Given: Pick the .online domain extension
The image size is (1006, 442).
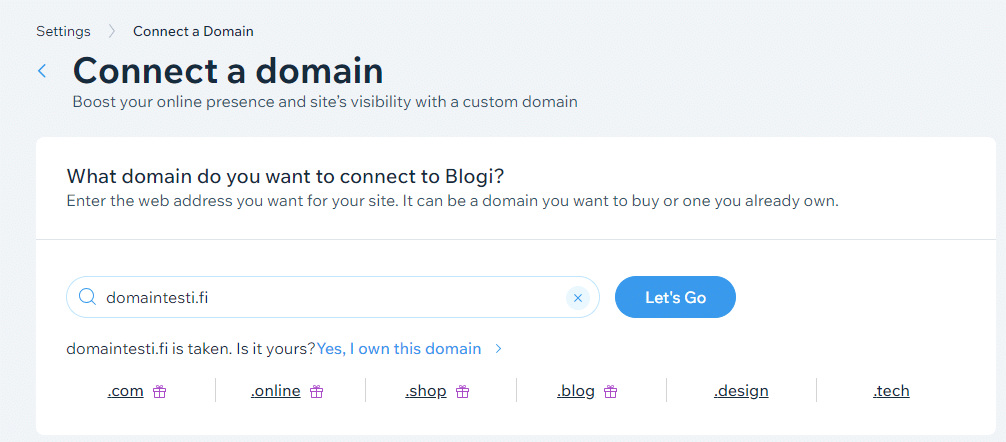Looking at the screenshot, I should [276, 391].
